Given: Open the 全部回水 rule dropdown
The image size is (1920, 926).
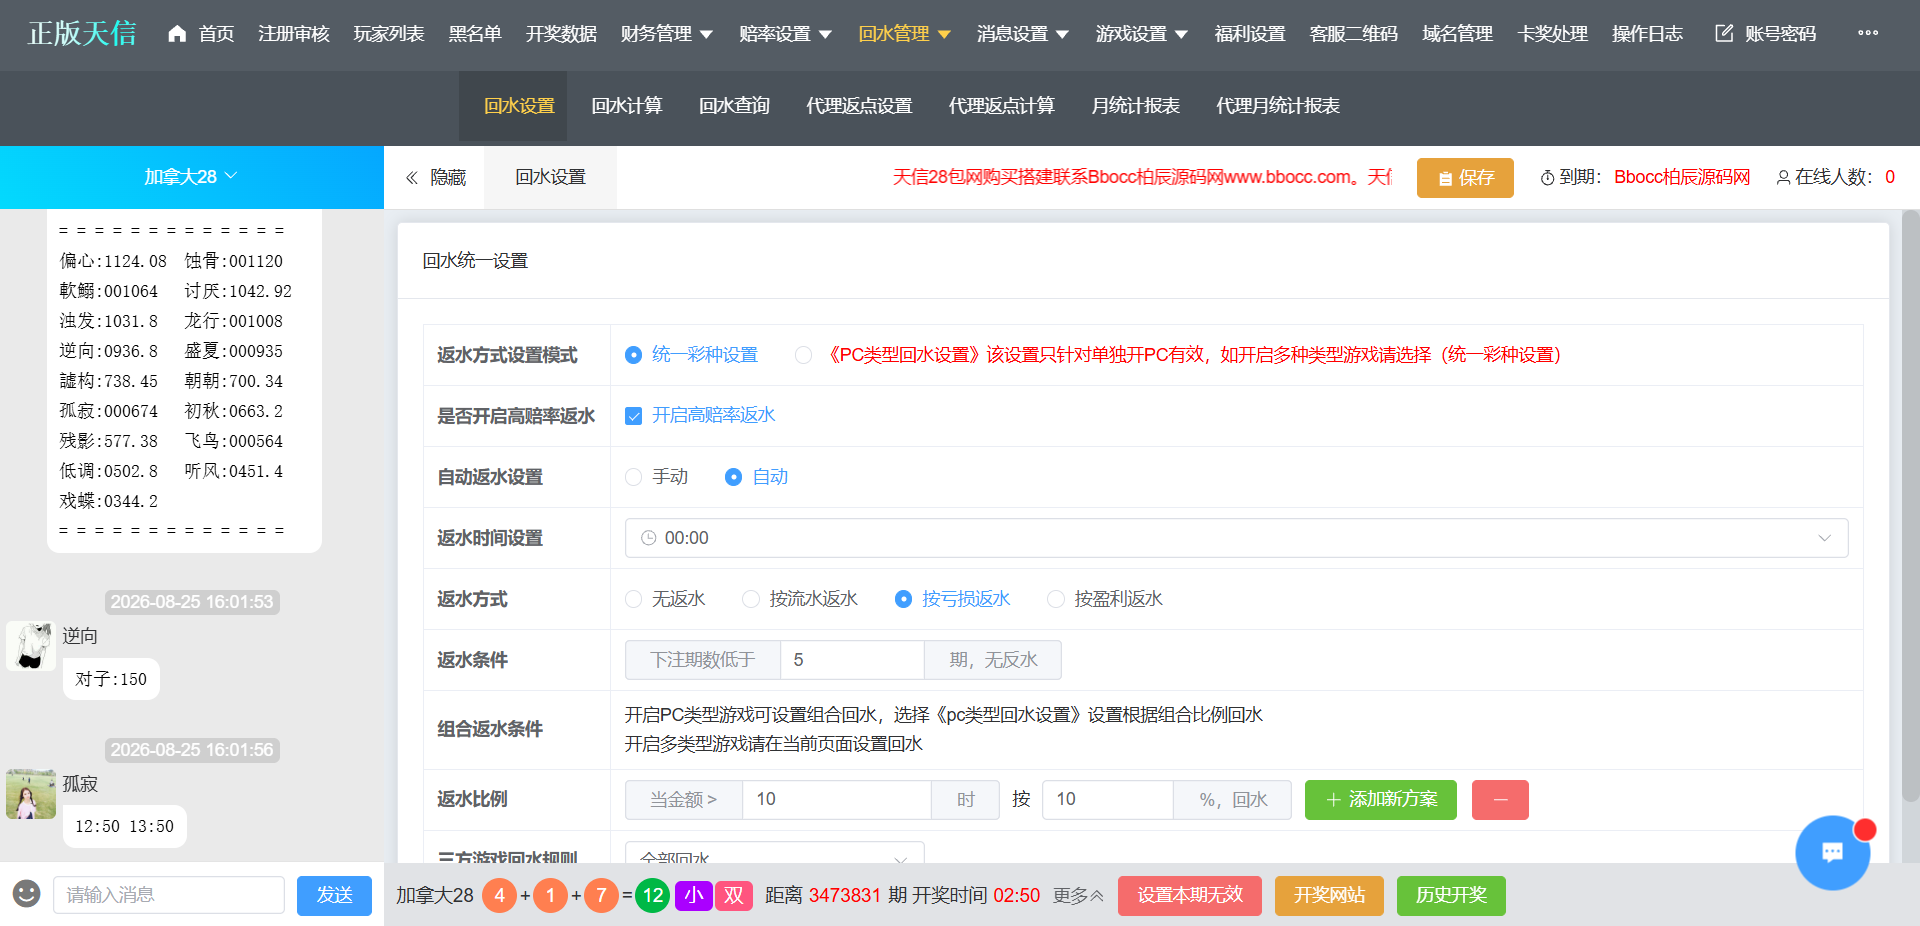Looking at the screenshot, I should [x=774, y=852].
